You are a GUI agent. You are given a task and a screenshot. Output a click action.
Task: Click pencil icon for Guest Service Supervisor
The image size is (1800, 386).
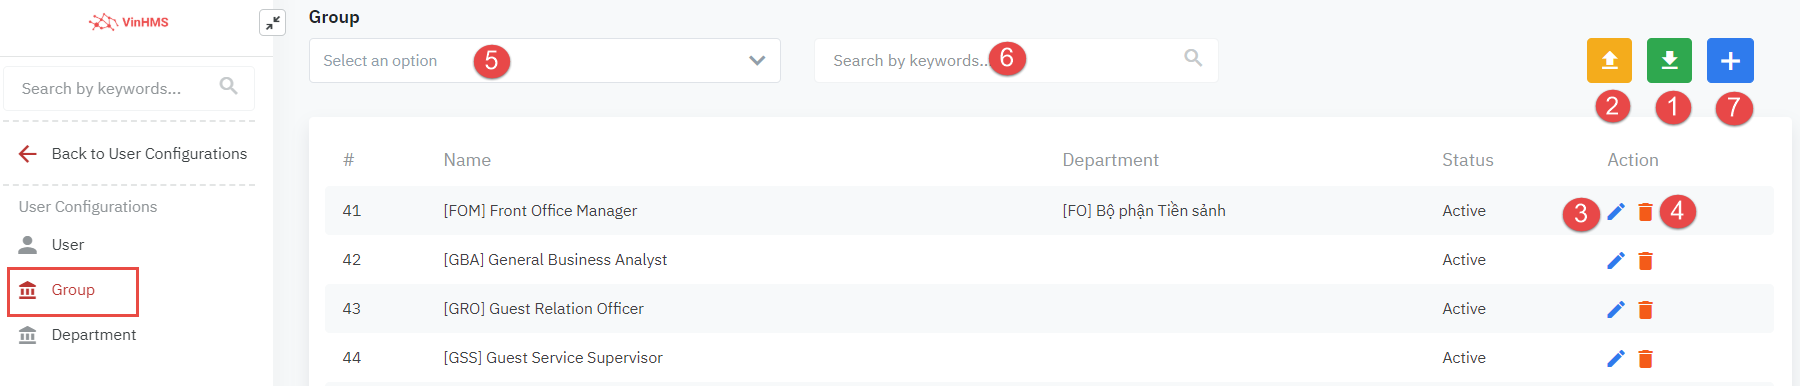pyautogui.click(x=1616, y=358)
